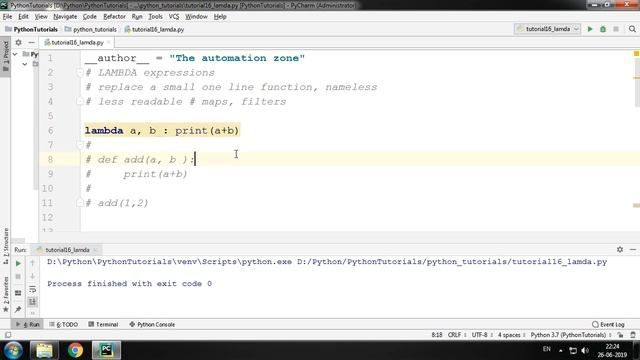The width and height of the screenshot is (640, 360).
Task: Open the volume control in system tray
Action: [585, 350]
